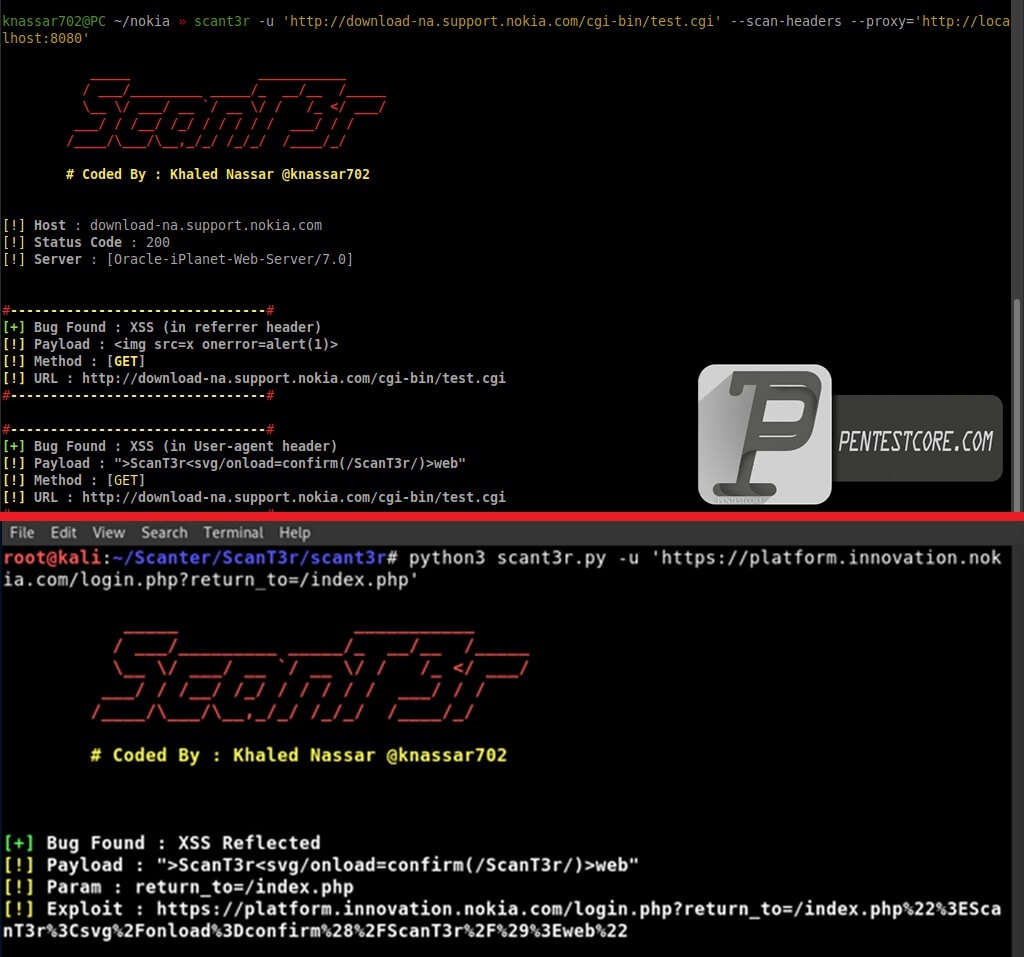Click the 'Exploit : https://platform.innovation.nokia.com' line
This screenshot has height=957, width=1024.
tap(502, 920)
